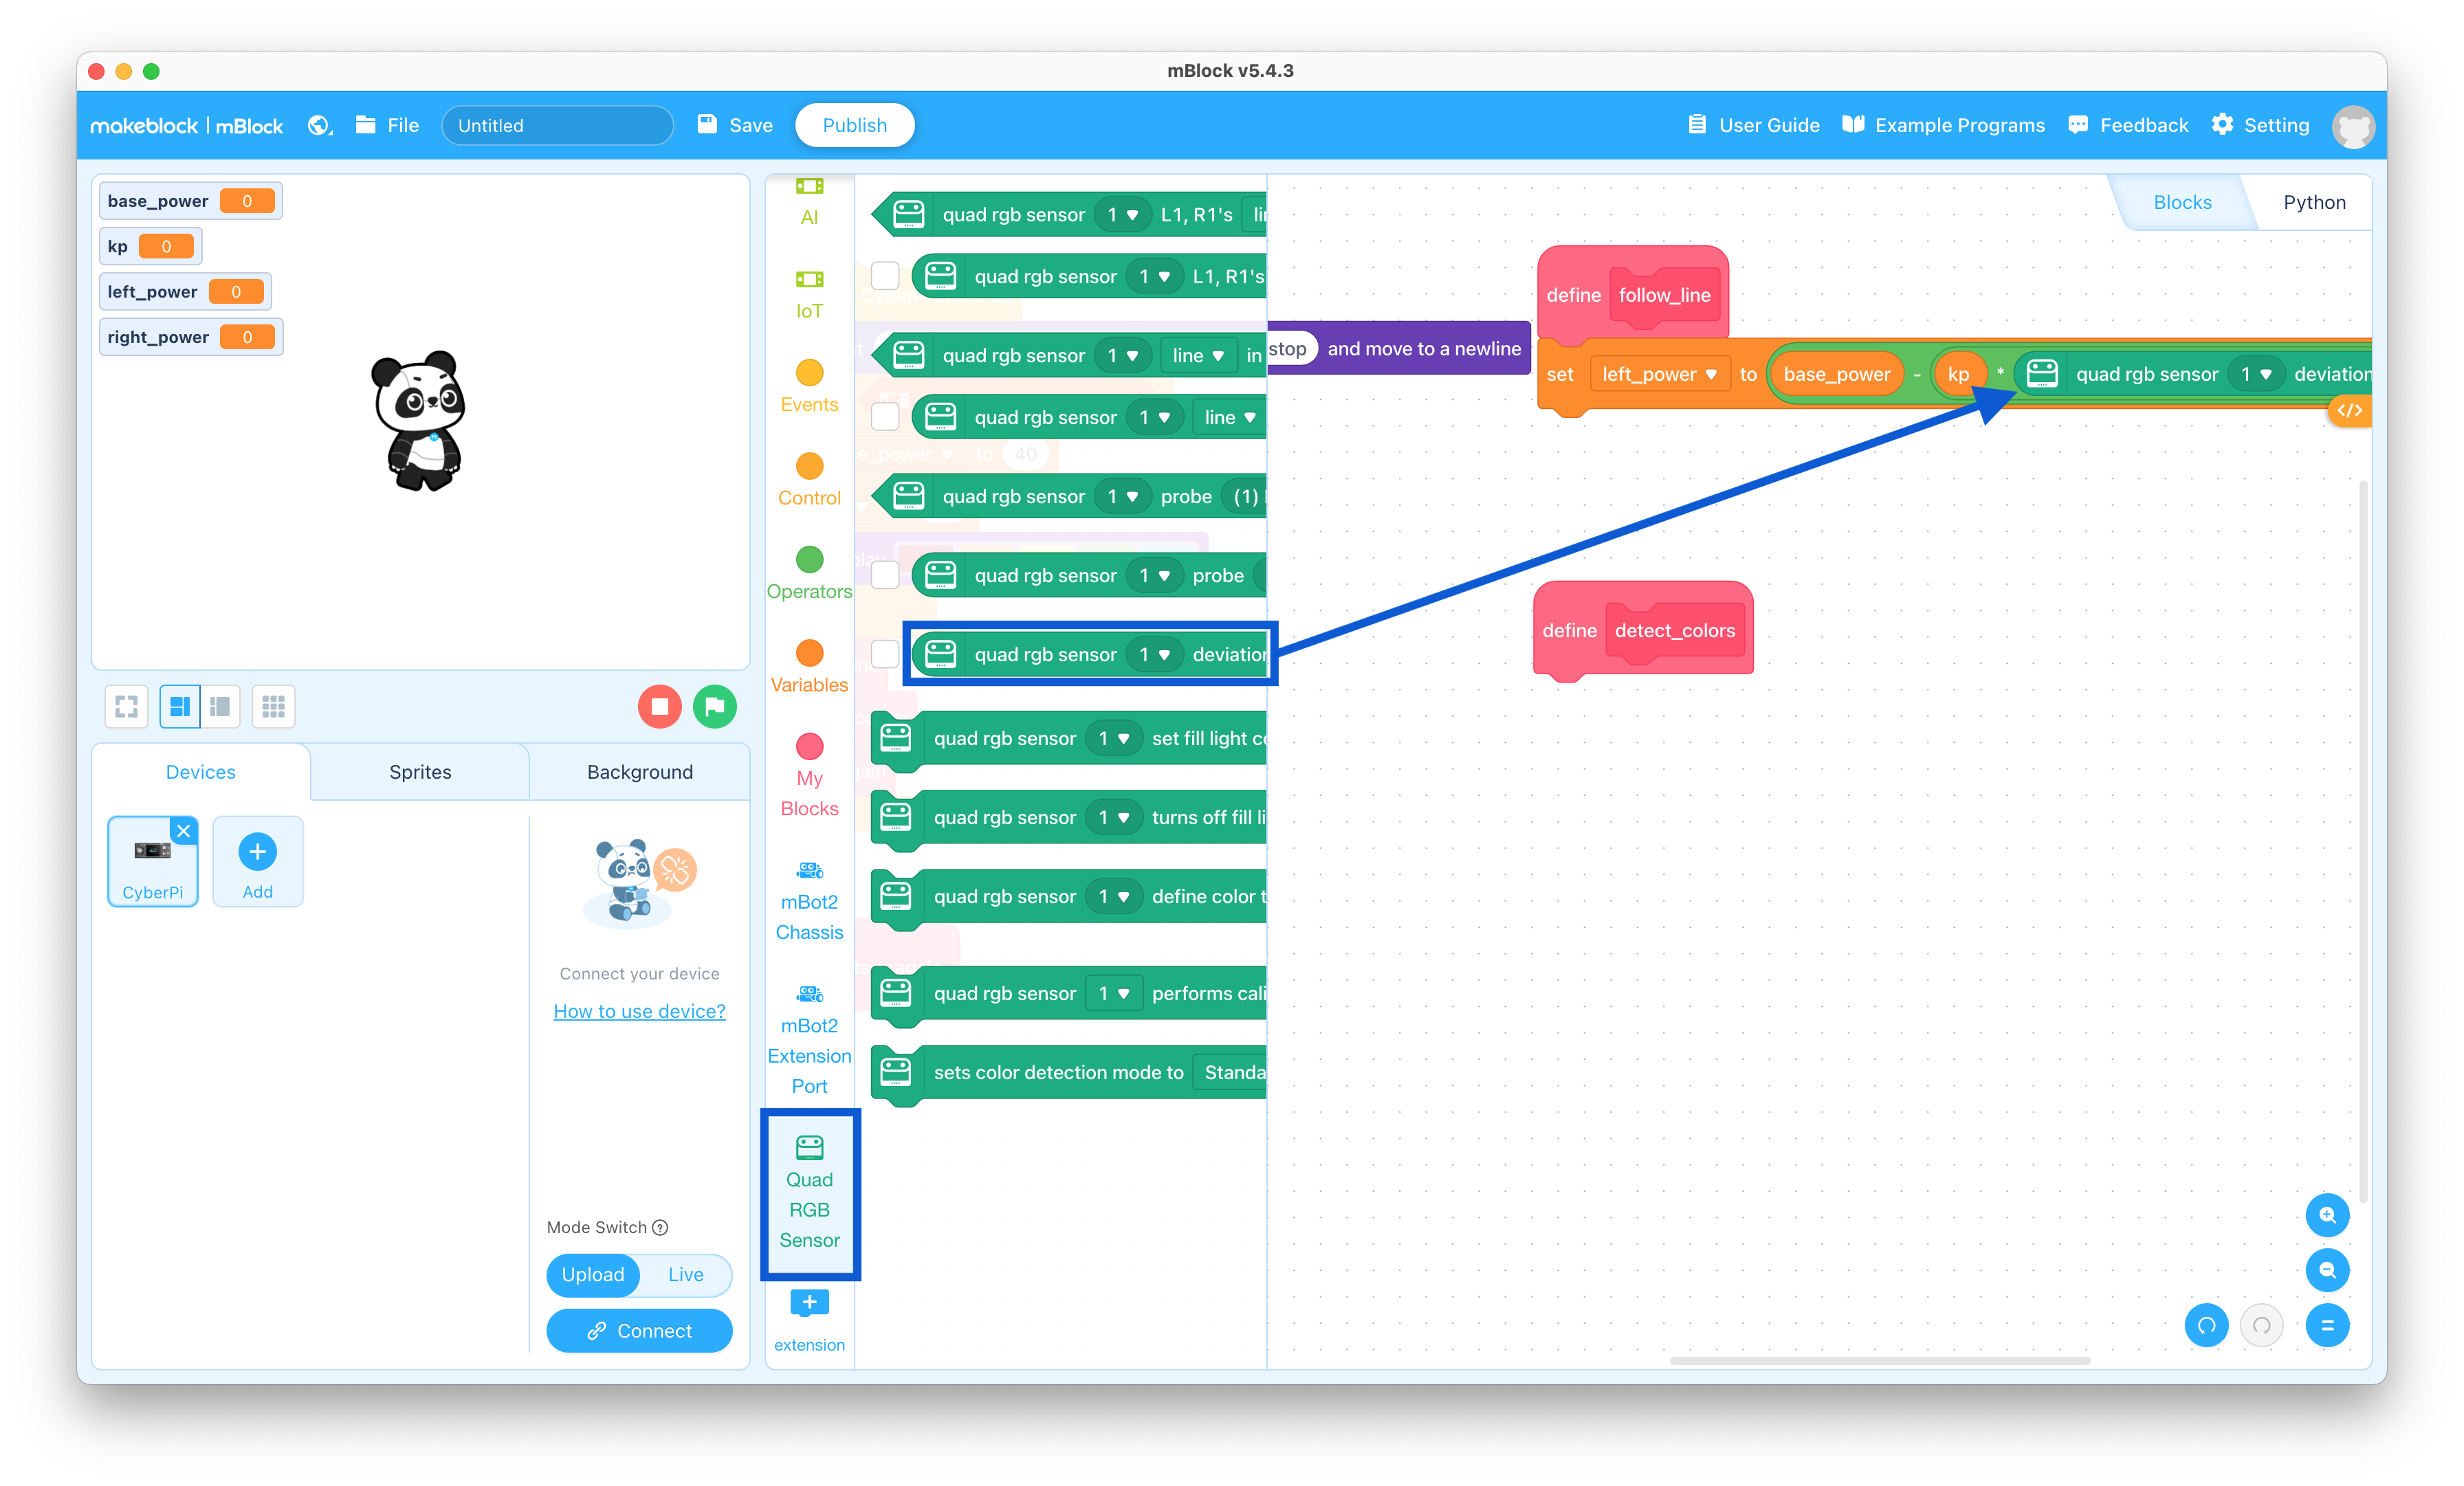Switch to Live mode
The width and height of the screenshot is (2464, 1486).
686,1275
